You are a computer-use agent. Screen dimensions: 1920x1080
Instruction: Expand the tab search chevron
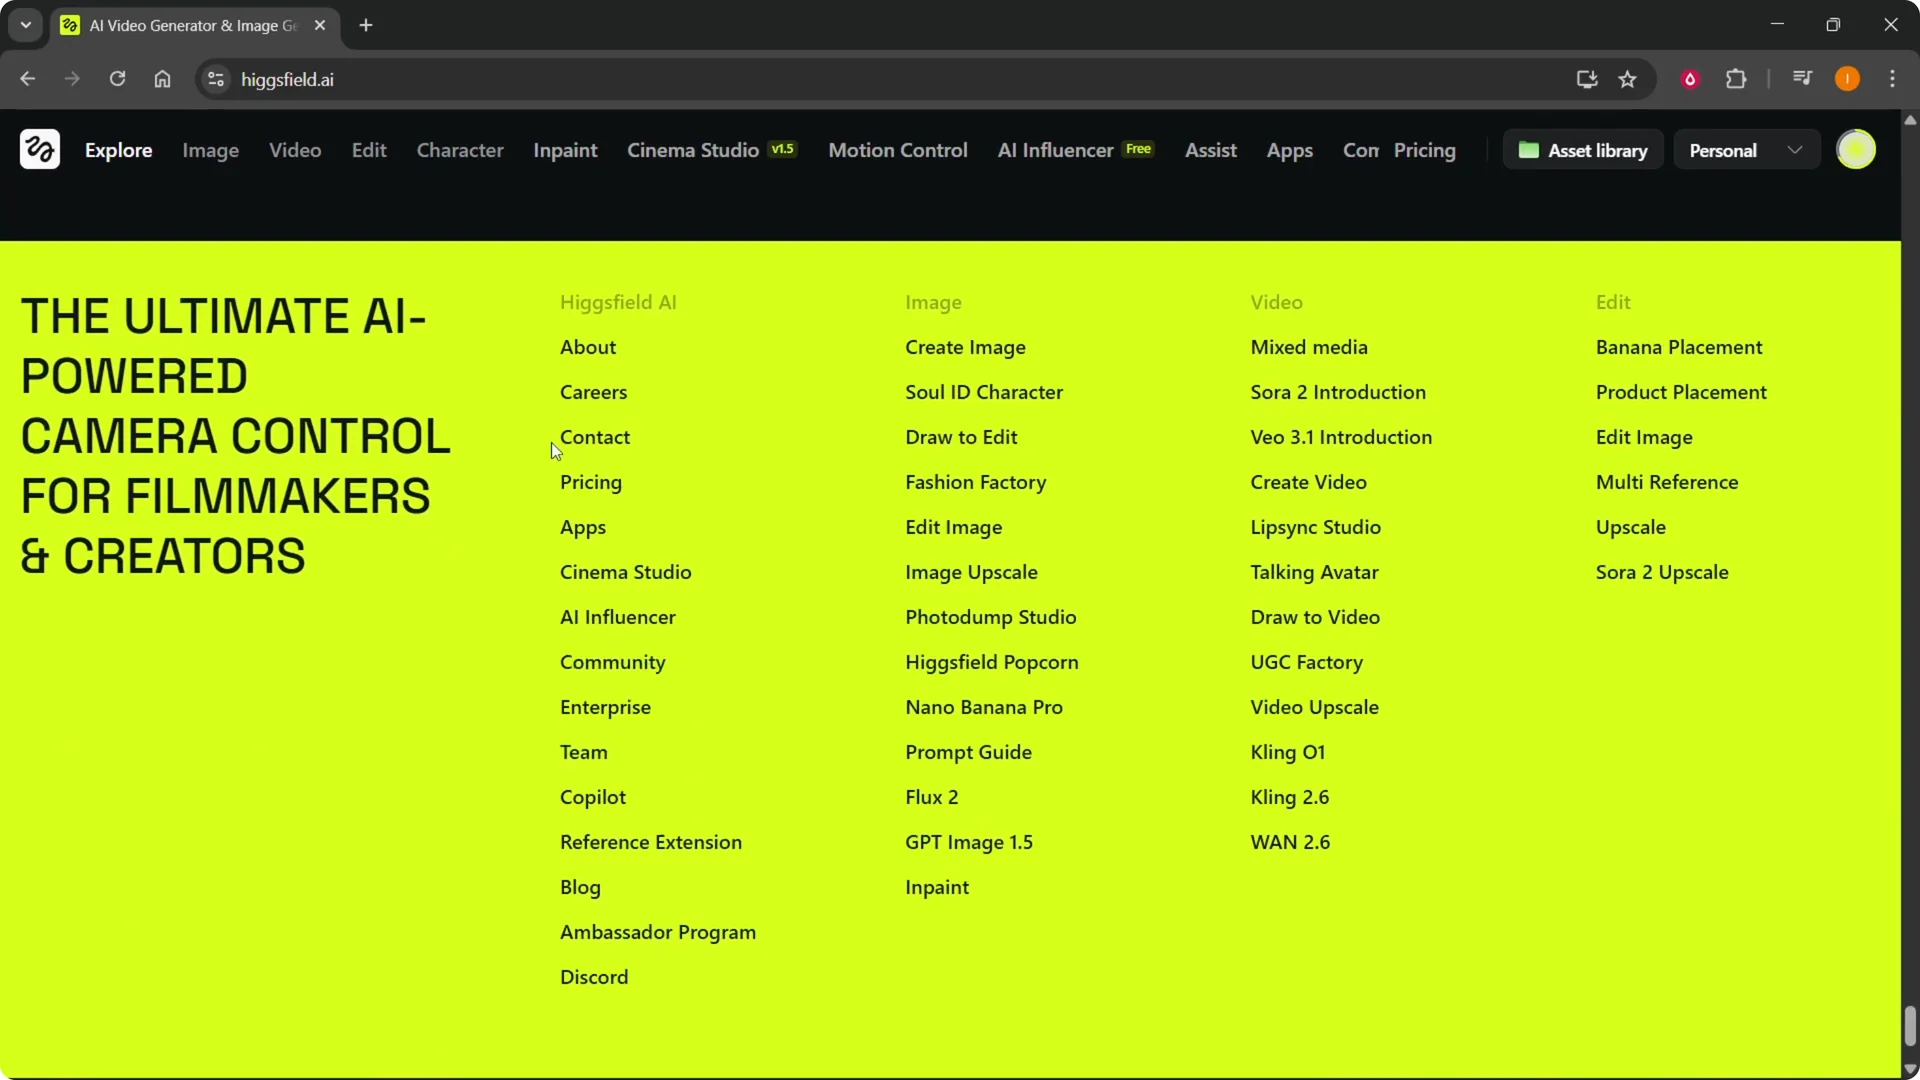[x=25, y=25]
